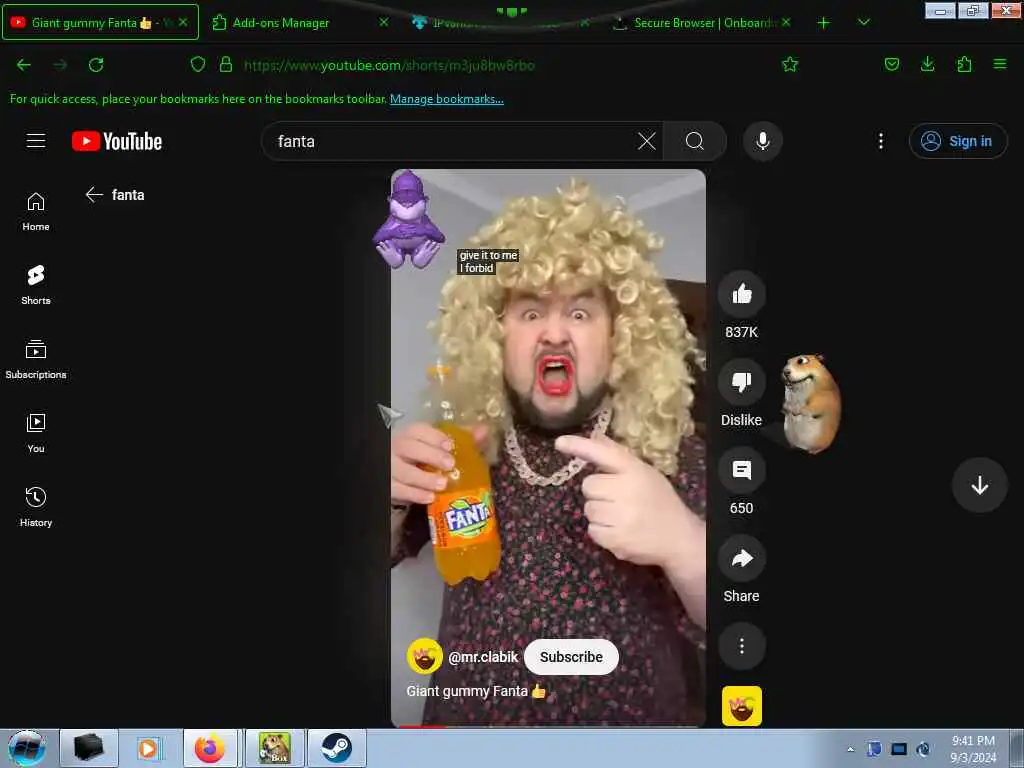Screen dimensions: 1024x768
Task: Close the Secure Browser Onboarding tab
Action: tap(786, 22)
